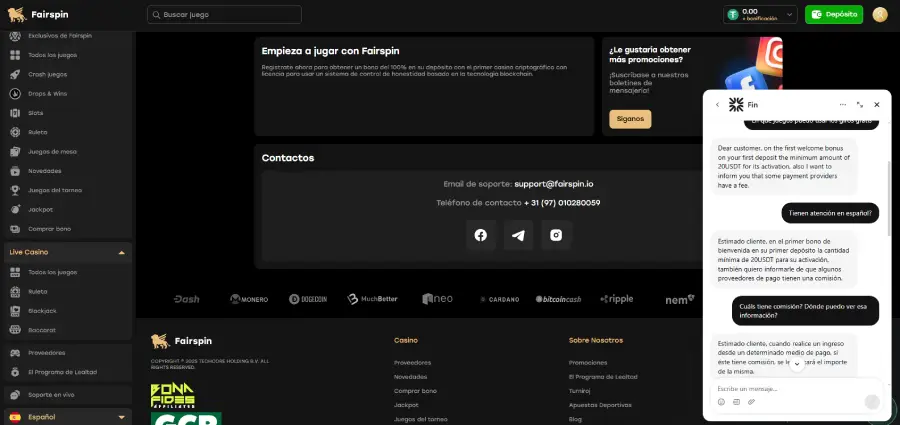This screenshot has height=425, width=900.
Task: Open footer Apuestas Deportivas link
Action: 600,405
